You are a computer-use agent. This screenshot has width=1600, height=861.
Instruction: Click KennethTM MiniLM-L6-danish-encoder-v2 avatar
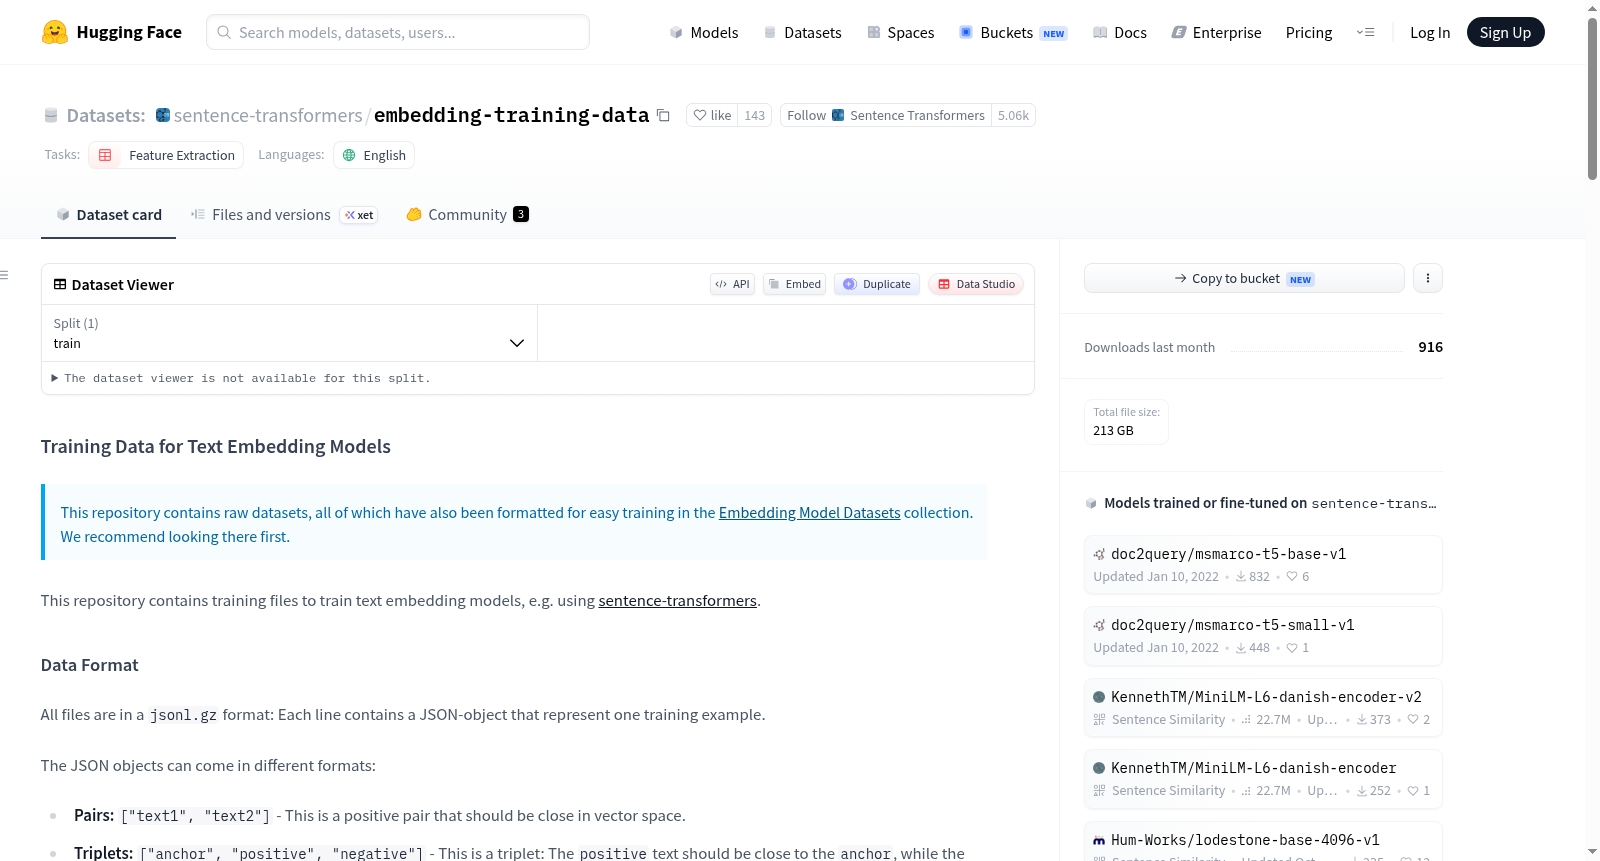(x=1099, y=697)
